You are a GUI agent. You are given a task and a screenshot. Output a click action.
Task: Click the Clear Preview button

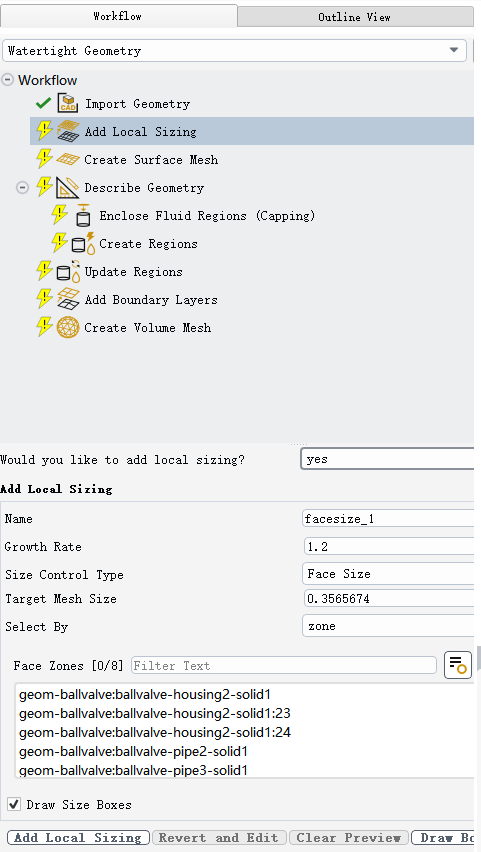pos(348,837)
